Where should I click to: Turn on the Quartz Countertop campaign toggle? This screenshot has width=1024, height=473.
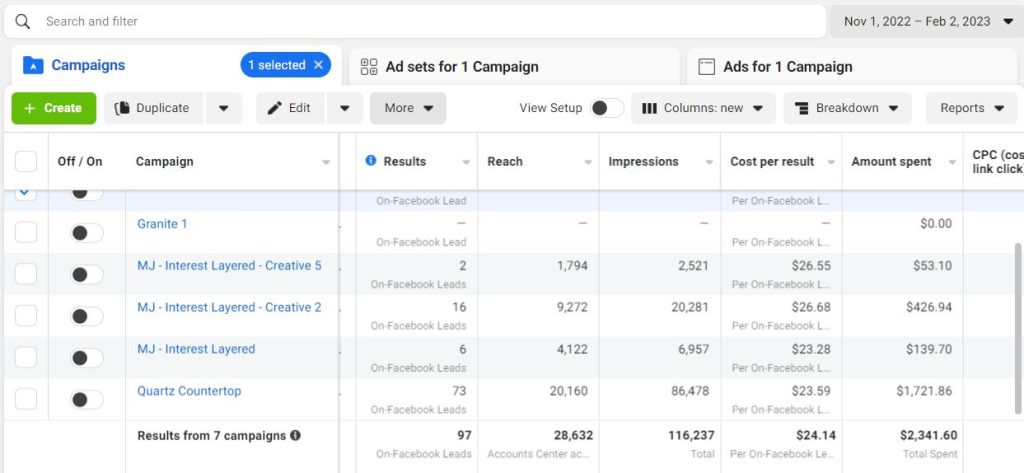pyautogui.click(x=86, y=399)
